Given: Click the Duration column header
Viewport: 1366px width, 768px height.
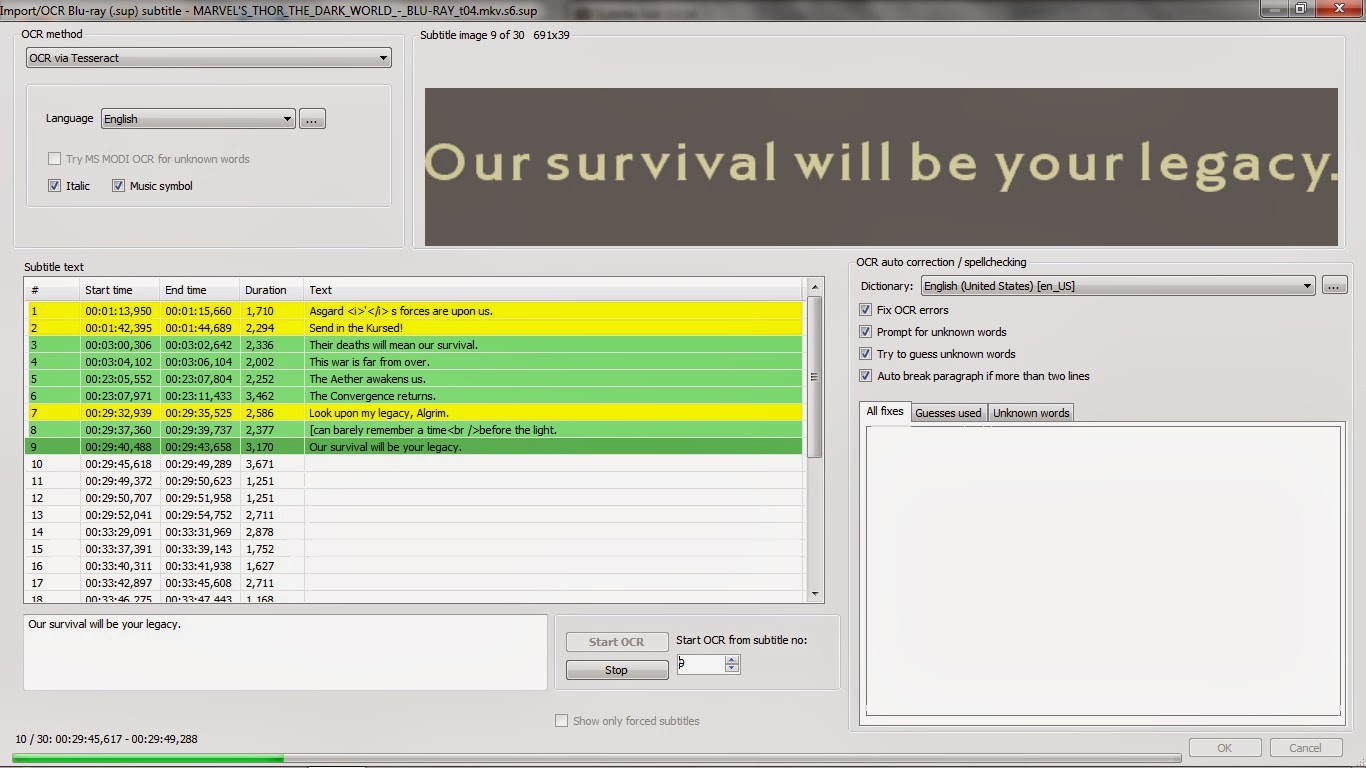Looking at the screenshot, I should click(272, 290).
